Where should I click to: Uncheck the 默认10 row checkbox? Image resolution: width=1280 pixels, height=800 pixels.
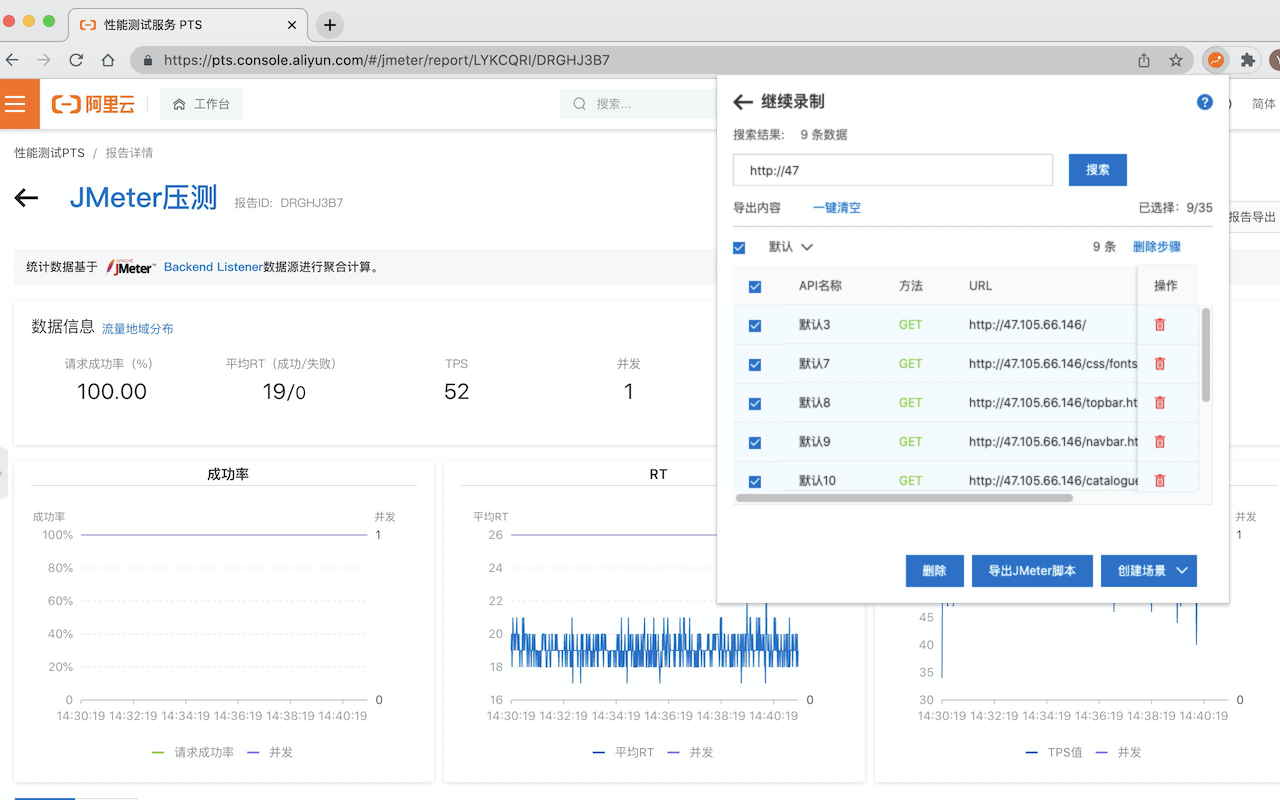tap(755, 481)
